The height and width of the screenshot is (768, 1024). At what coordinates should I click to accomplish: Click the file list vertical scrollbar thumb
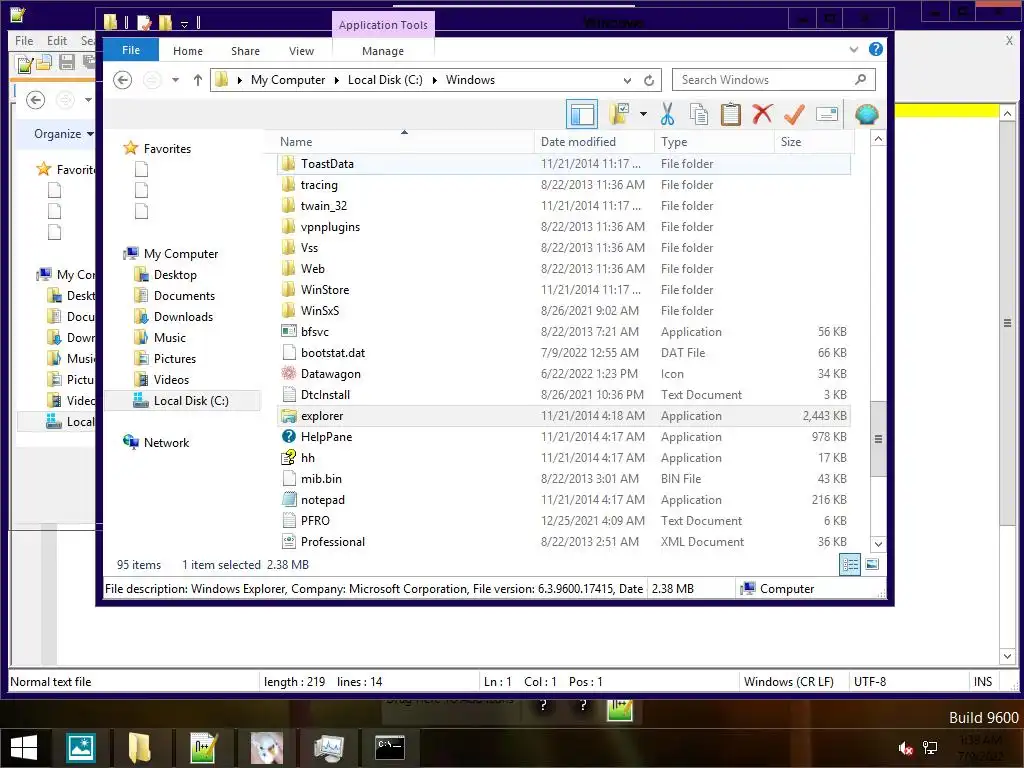coord(878,439)
